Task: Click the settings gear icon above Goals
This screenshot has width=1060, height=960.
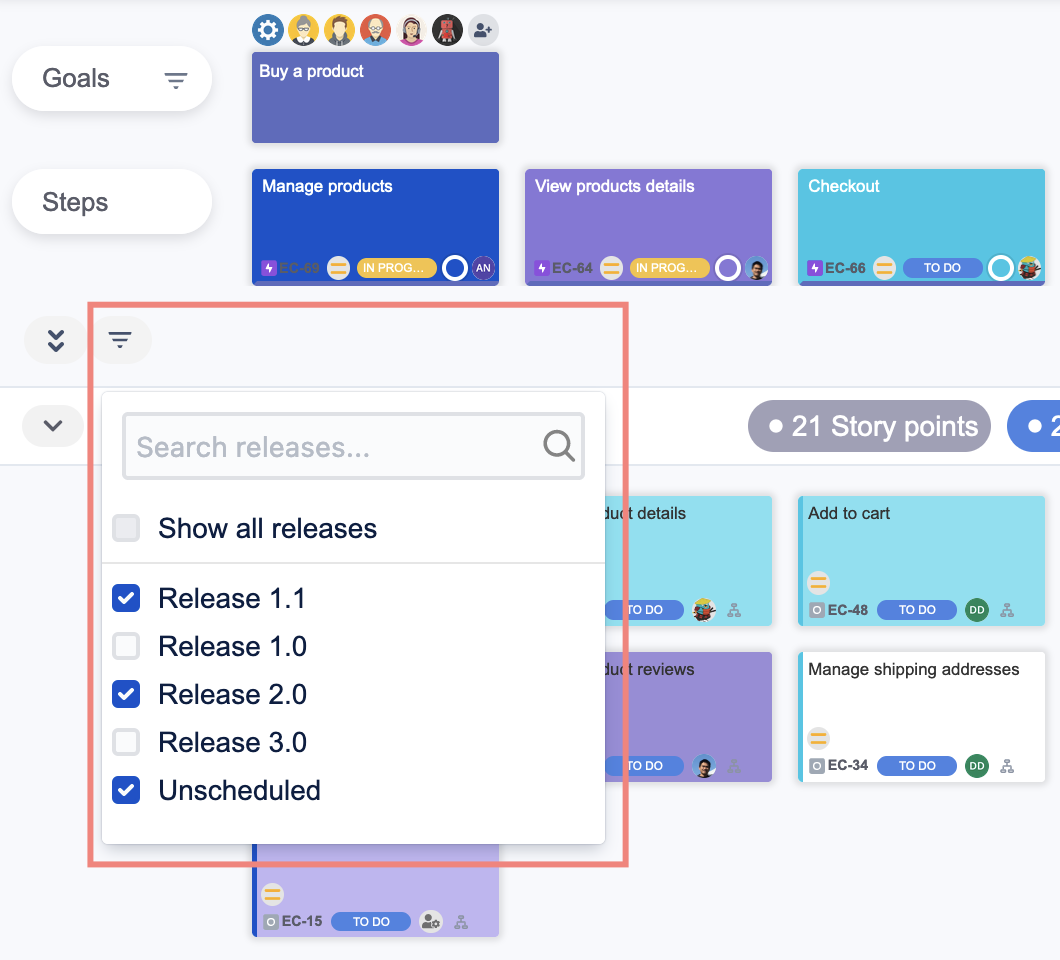Action: point(267,30)
